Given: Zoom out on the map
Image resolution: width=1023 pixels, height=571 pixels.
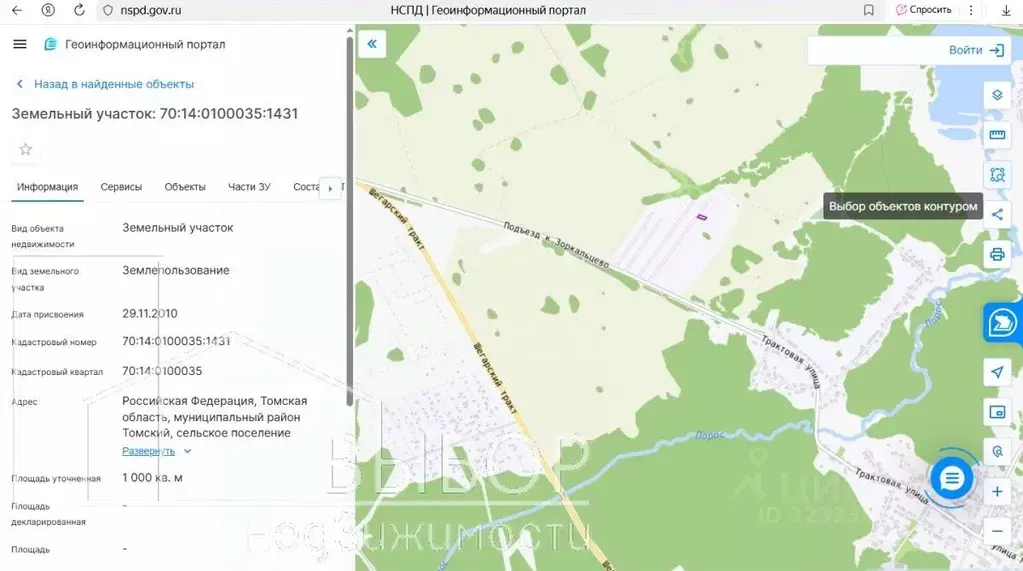Looking at the screenshot, I should point(996,531).
